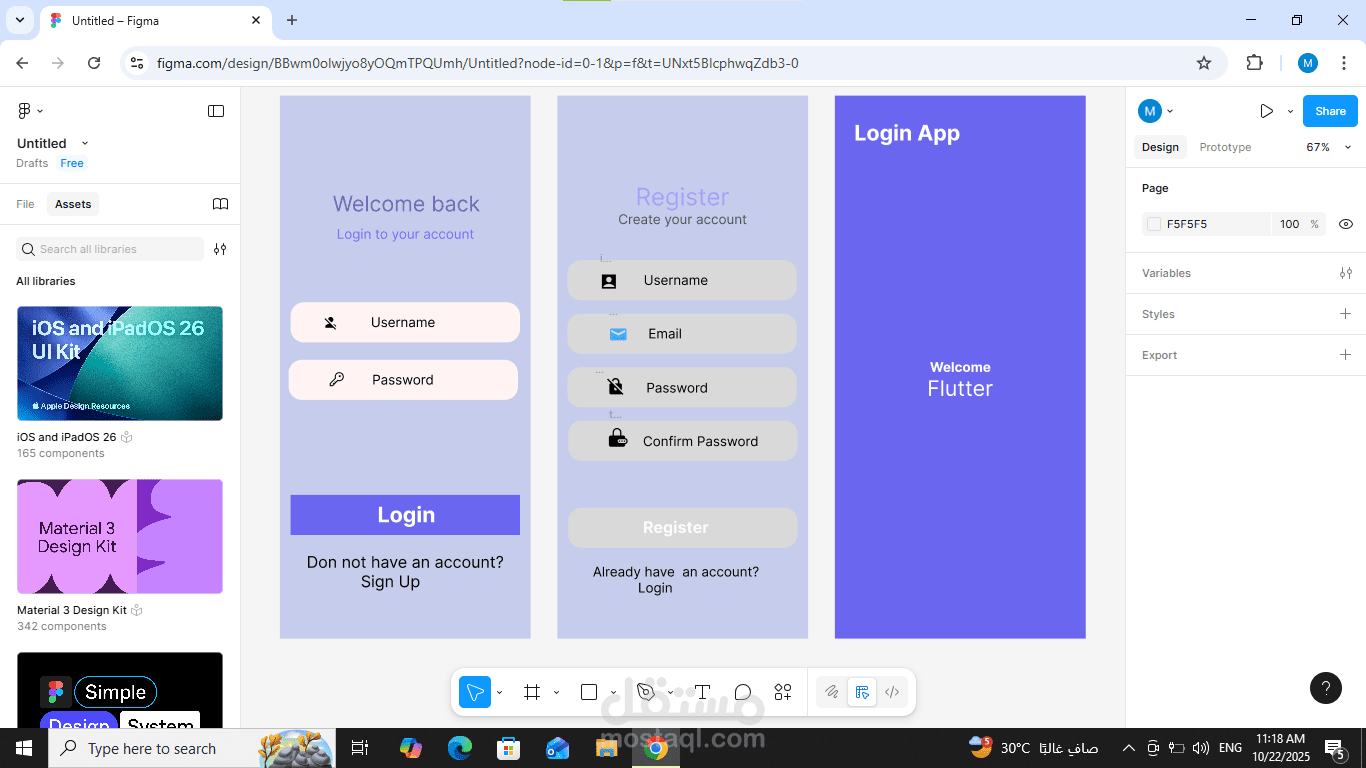The width and height of the screenshot is (1366, 768).
Task: Add a style with plus
Action: (1346, 314)
